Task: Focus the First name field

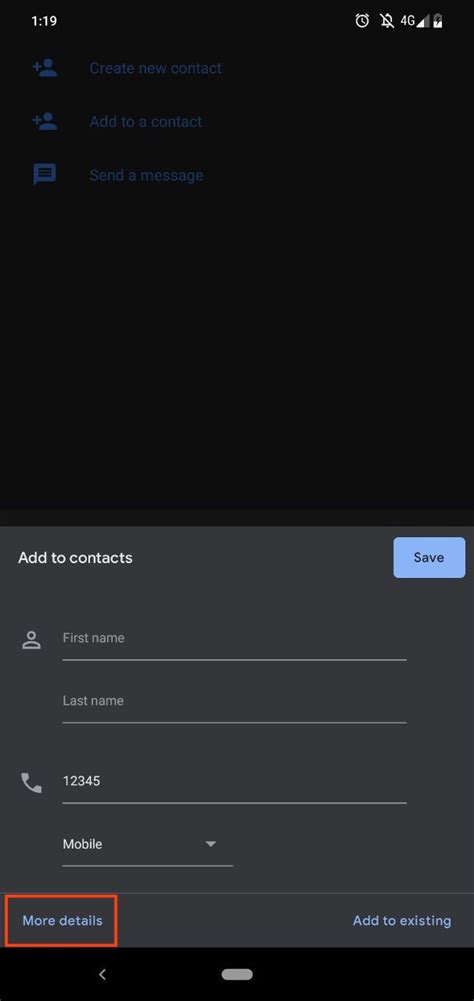Action: 234,640
